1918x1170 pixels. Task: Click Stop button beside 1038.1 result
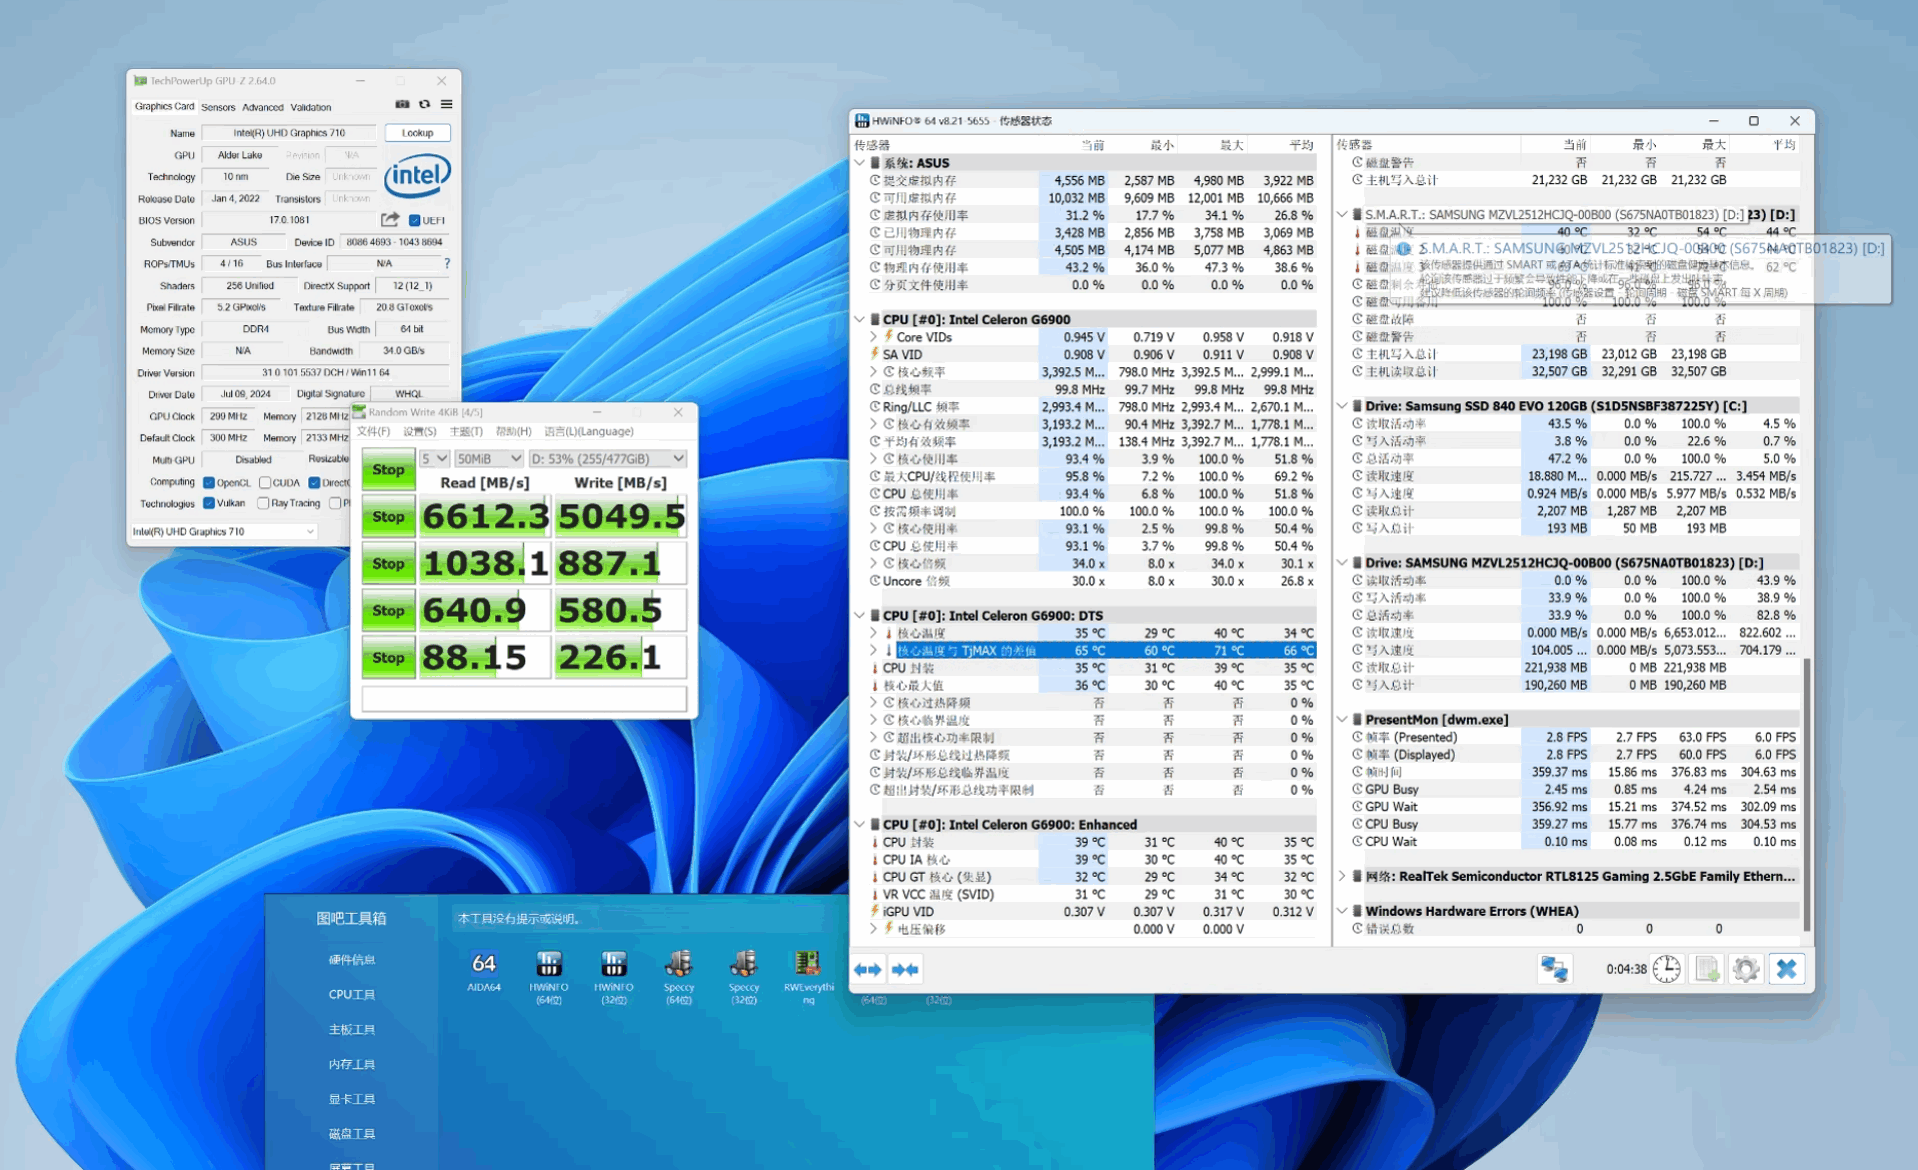(x=389, y=563)
